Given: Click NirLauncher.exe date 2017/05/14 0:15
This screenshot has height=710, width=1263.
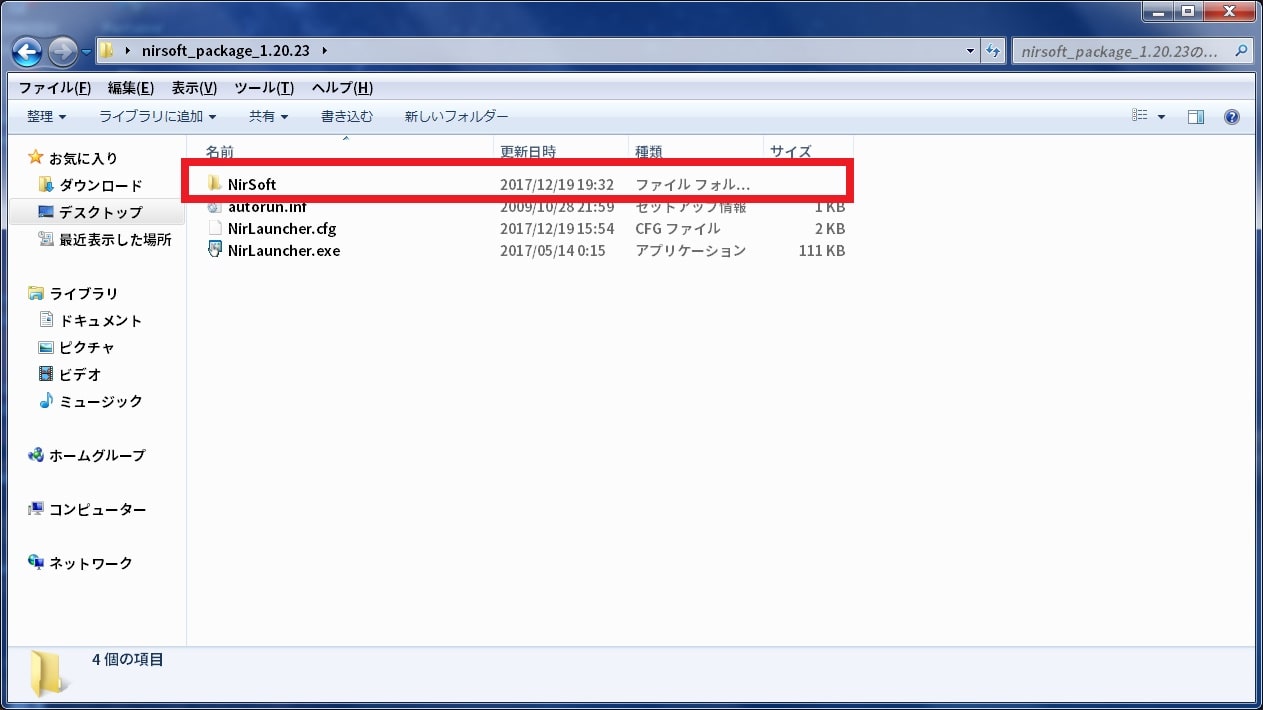Looking at the screenshot, I should 553,251.
